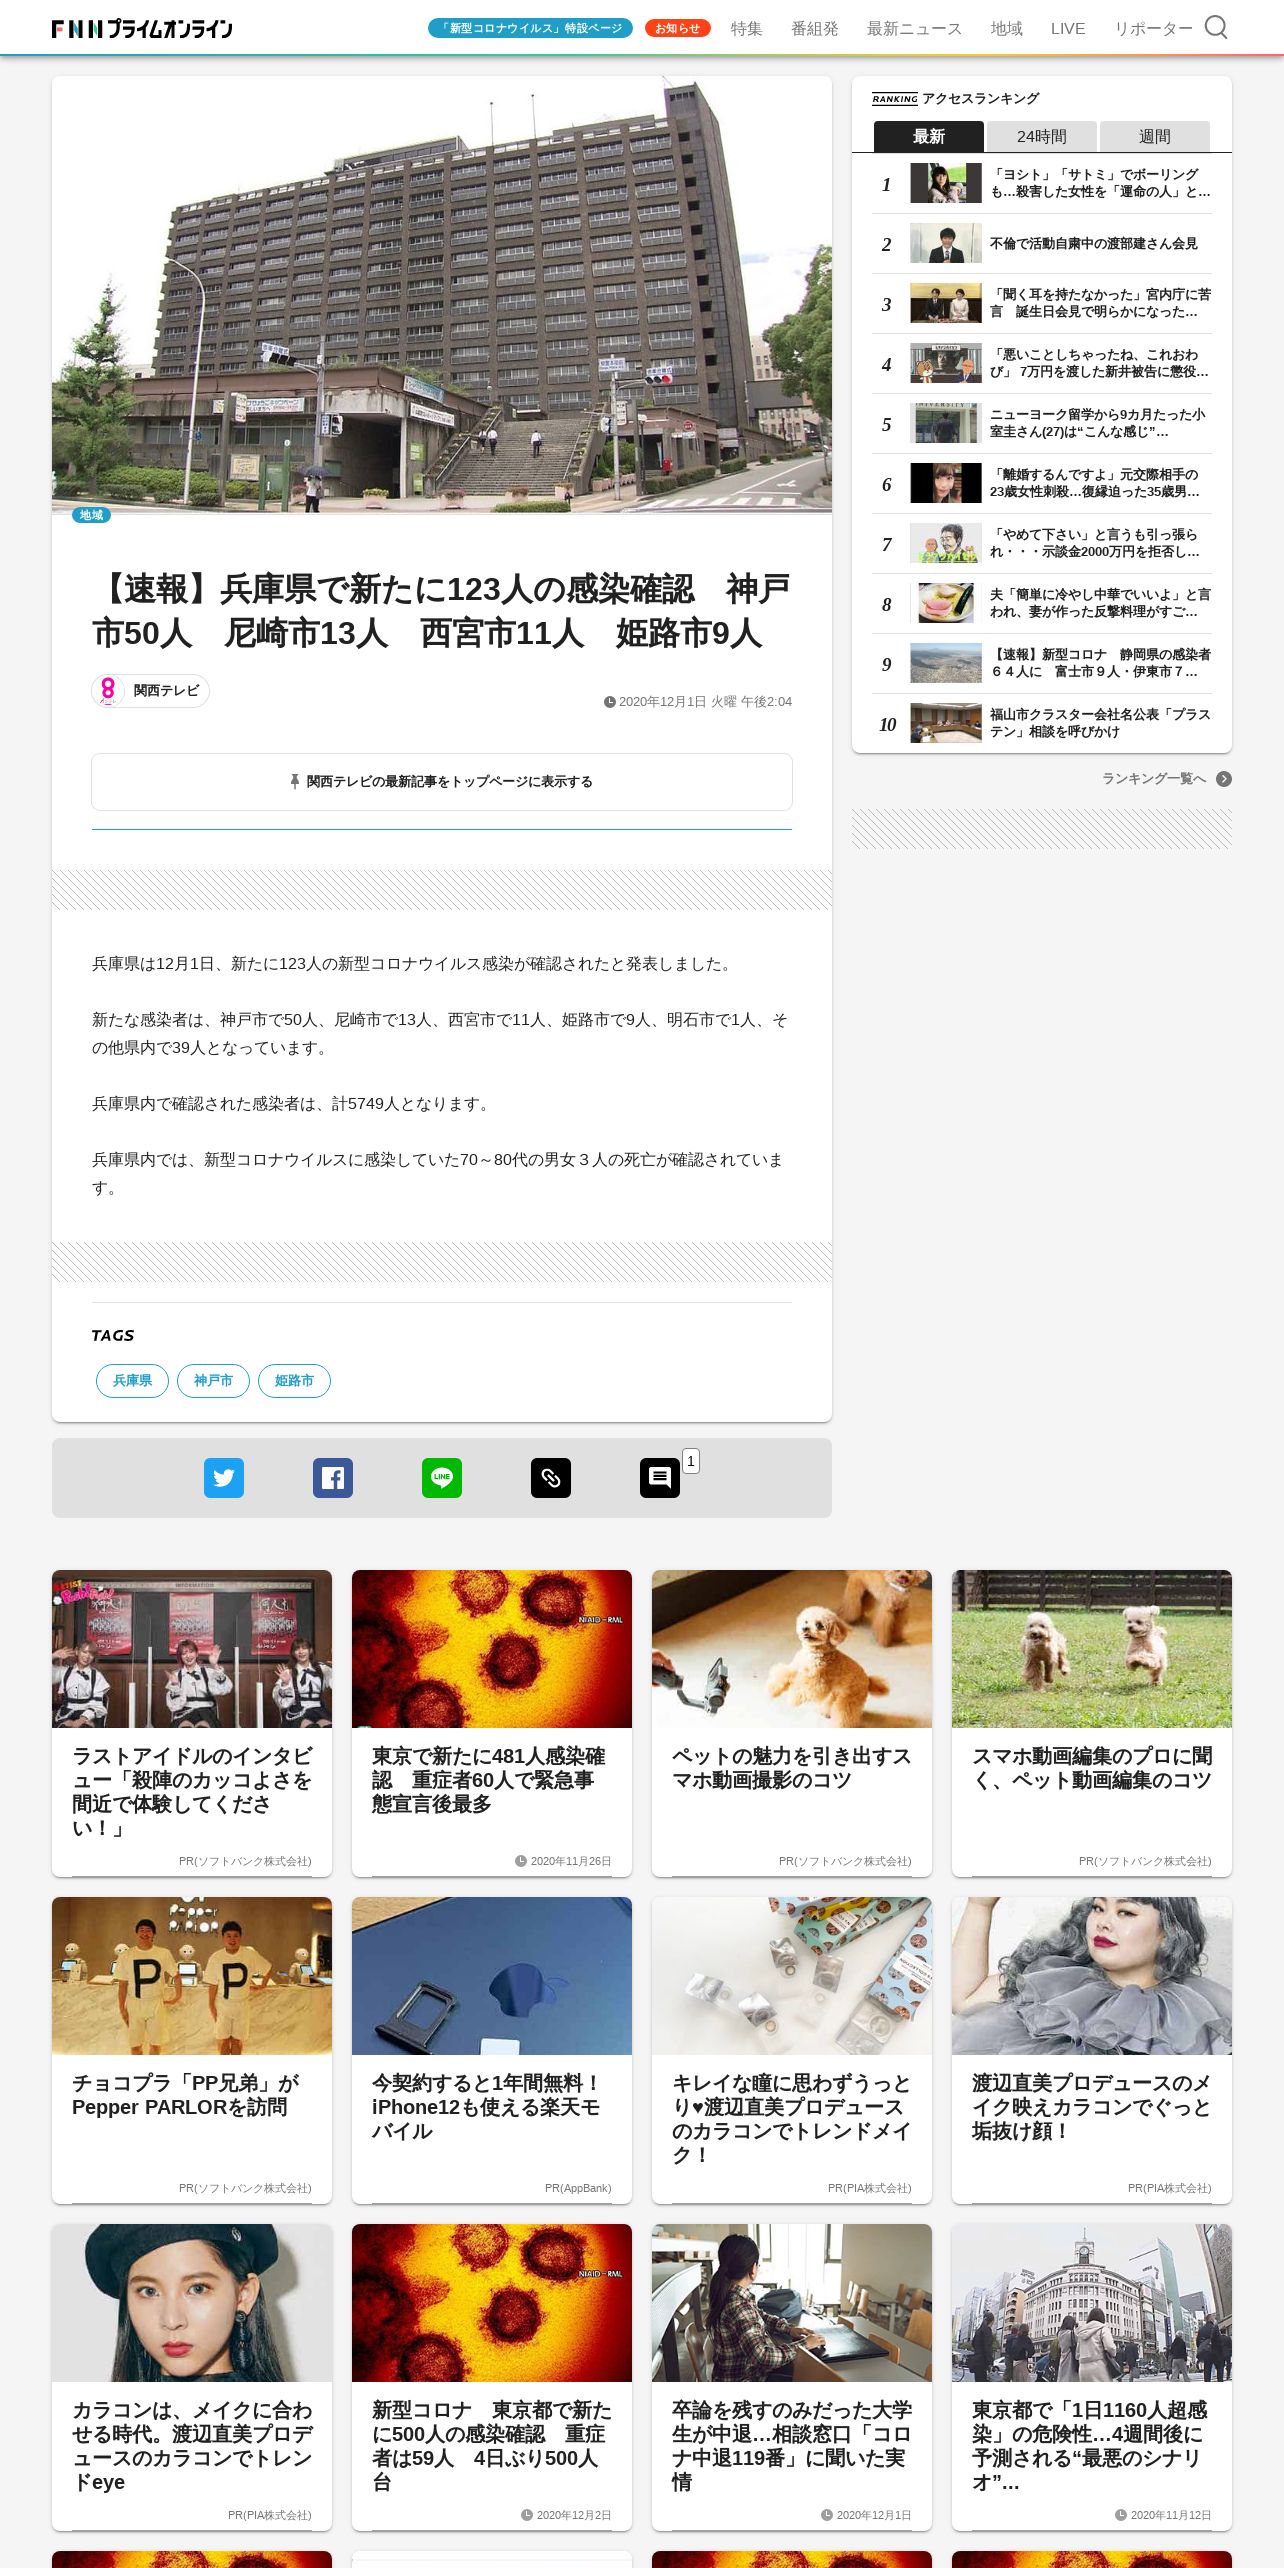Open ranking 8 article 冷やし中華
The image size is (1284, 2568).
(x=1042, y=603)
